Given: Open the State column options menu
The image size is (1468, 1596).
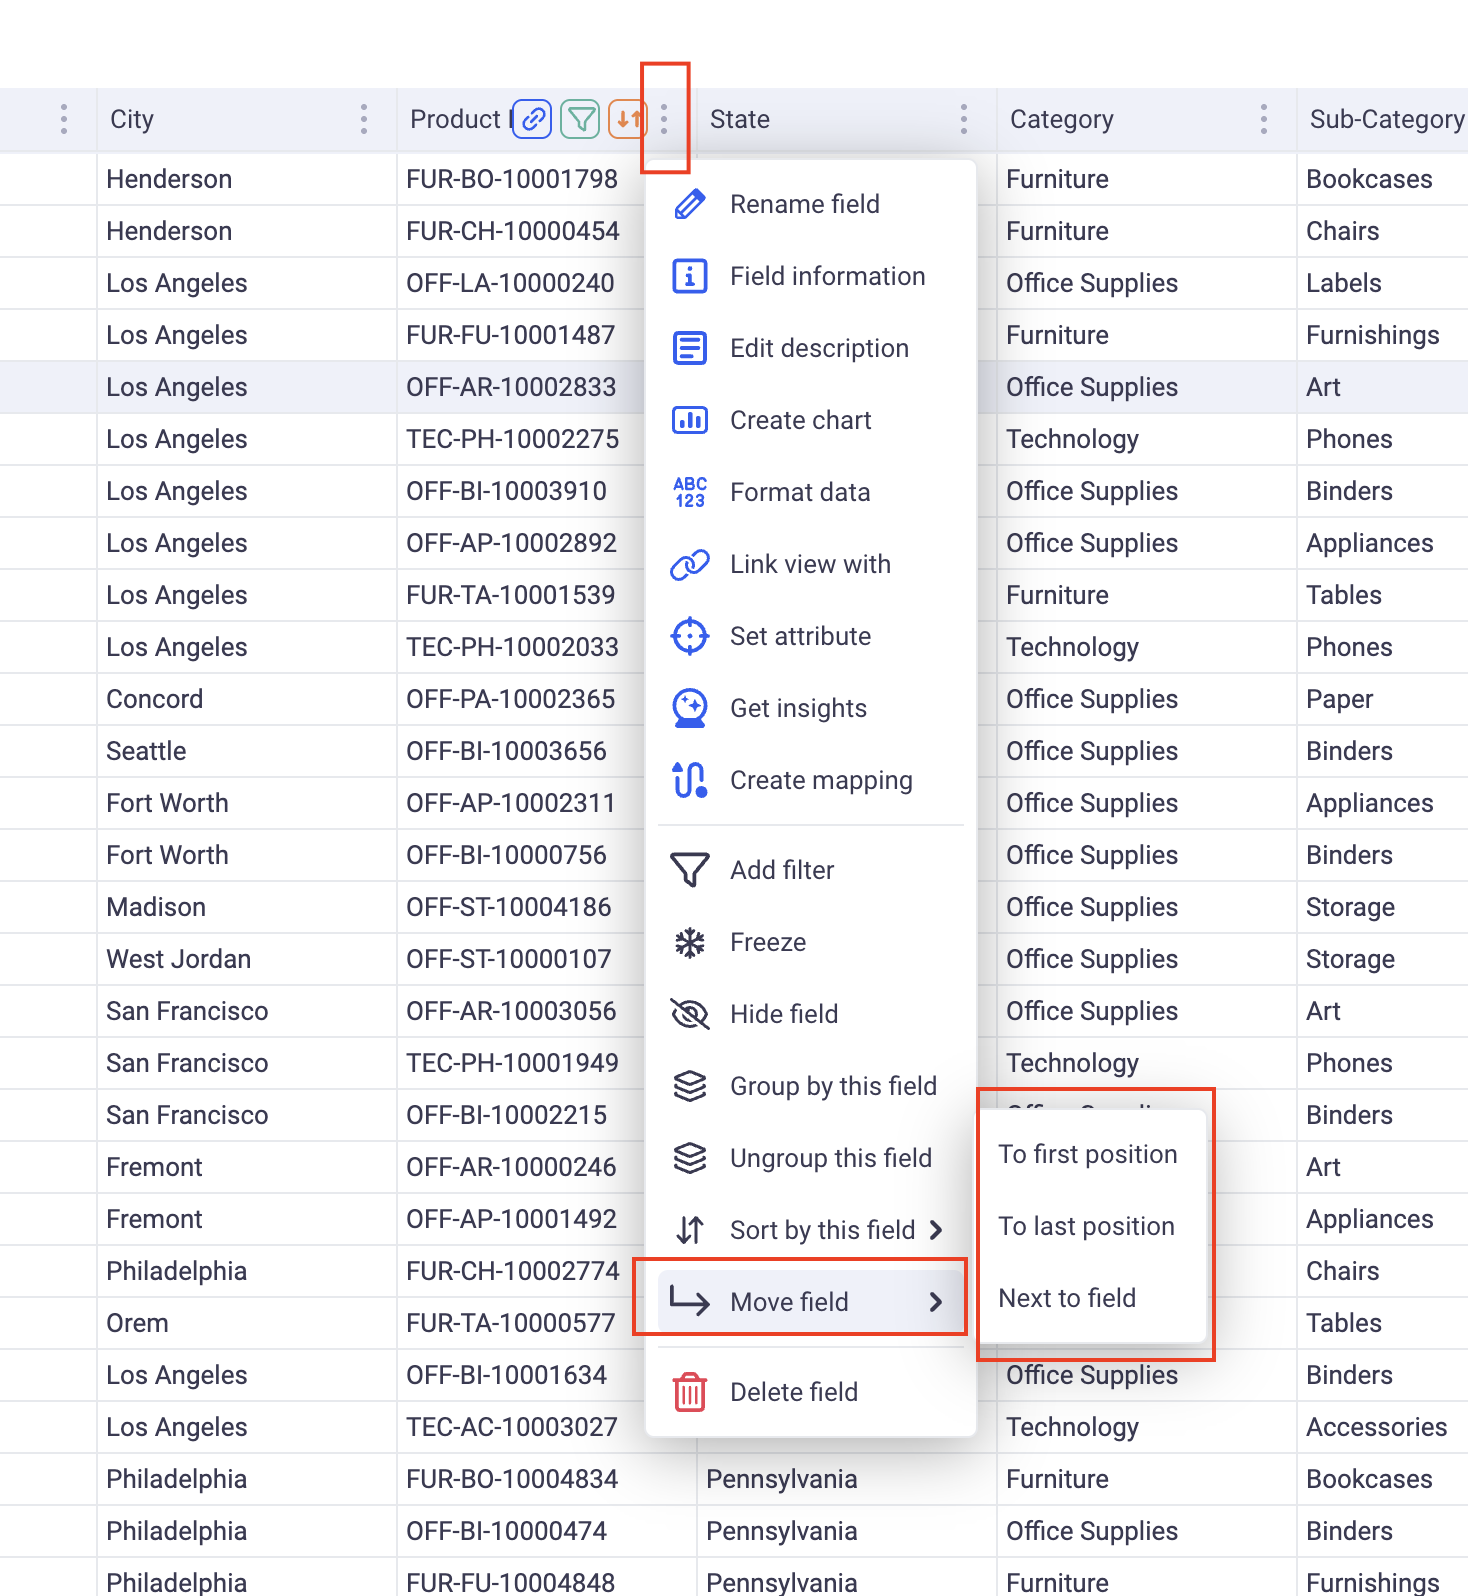Looking at the screenshot, I should coord(964,119).
